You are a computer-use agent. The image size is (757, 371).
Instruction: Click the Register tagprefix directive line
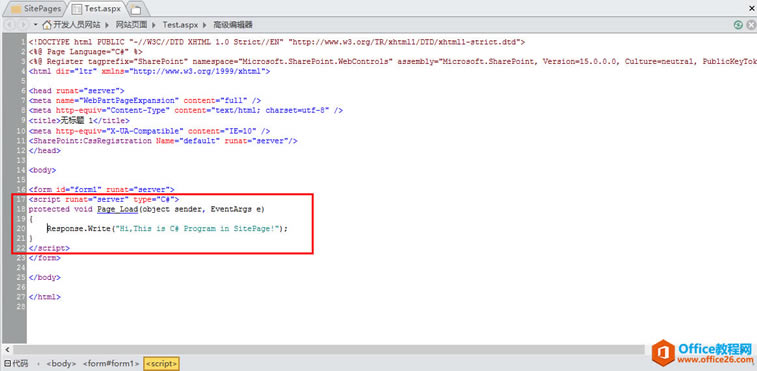point(393,61)
